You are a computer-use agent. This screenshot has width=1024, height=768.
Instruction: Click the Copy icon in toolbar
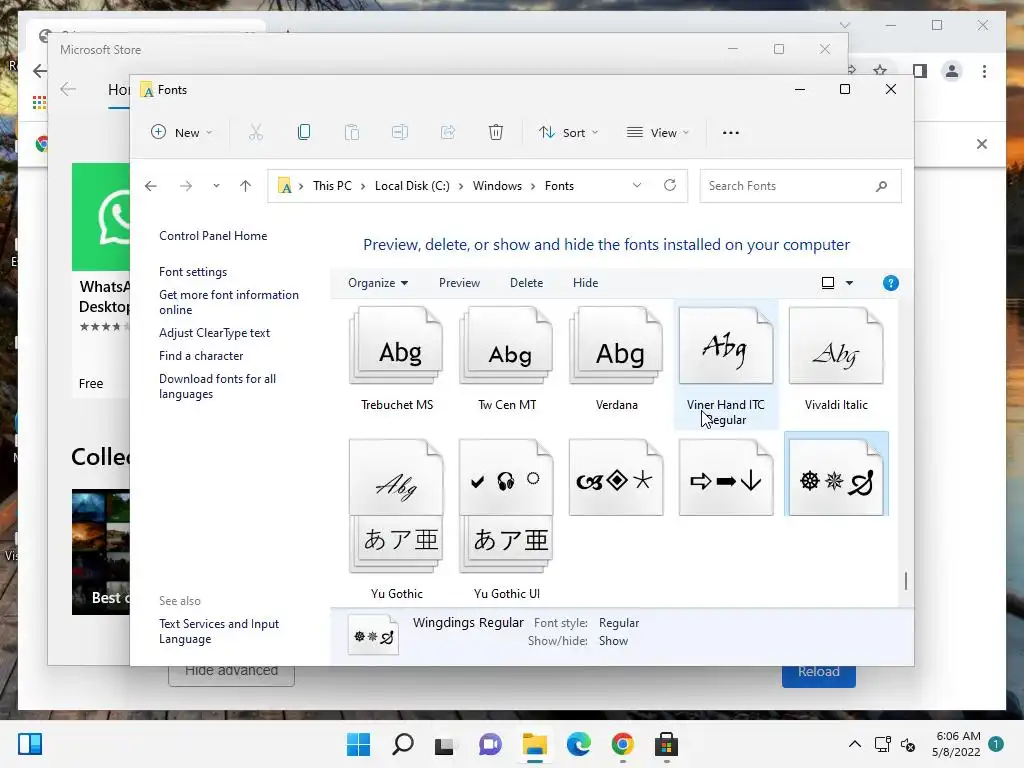[304, 133]
